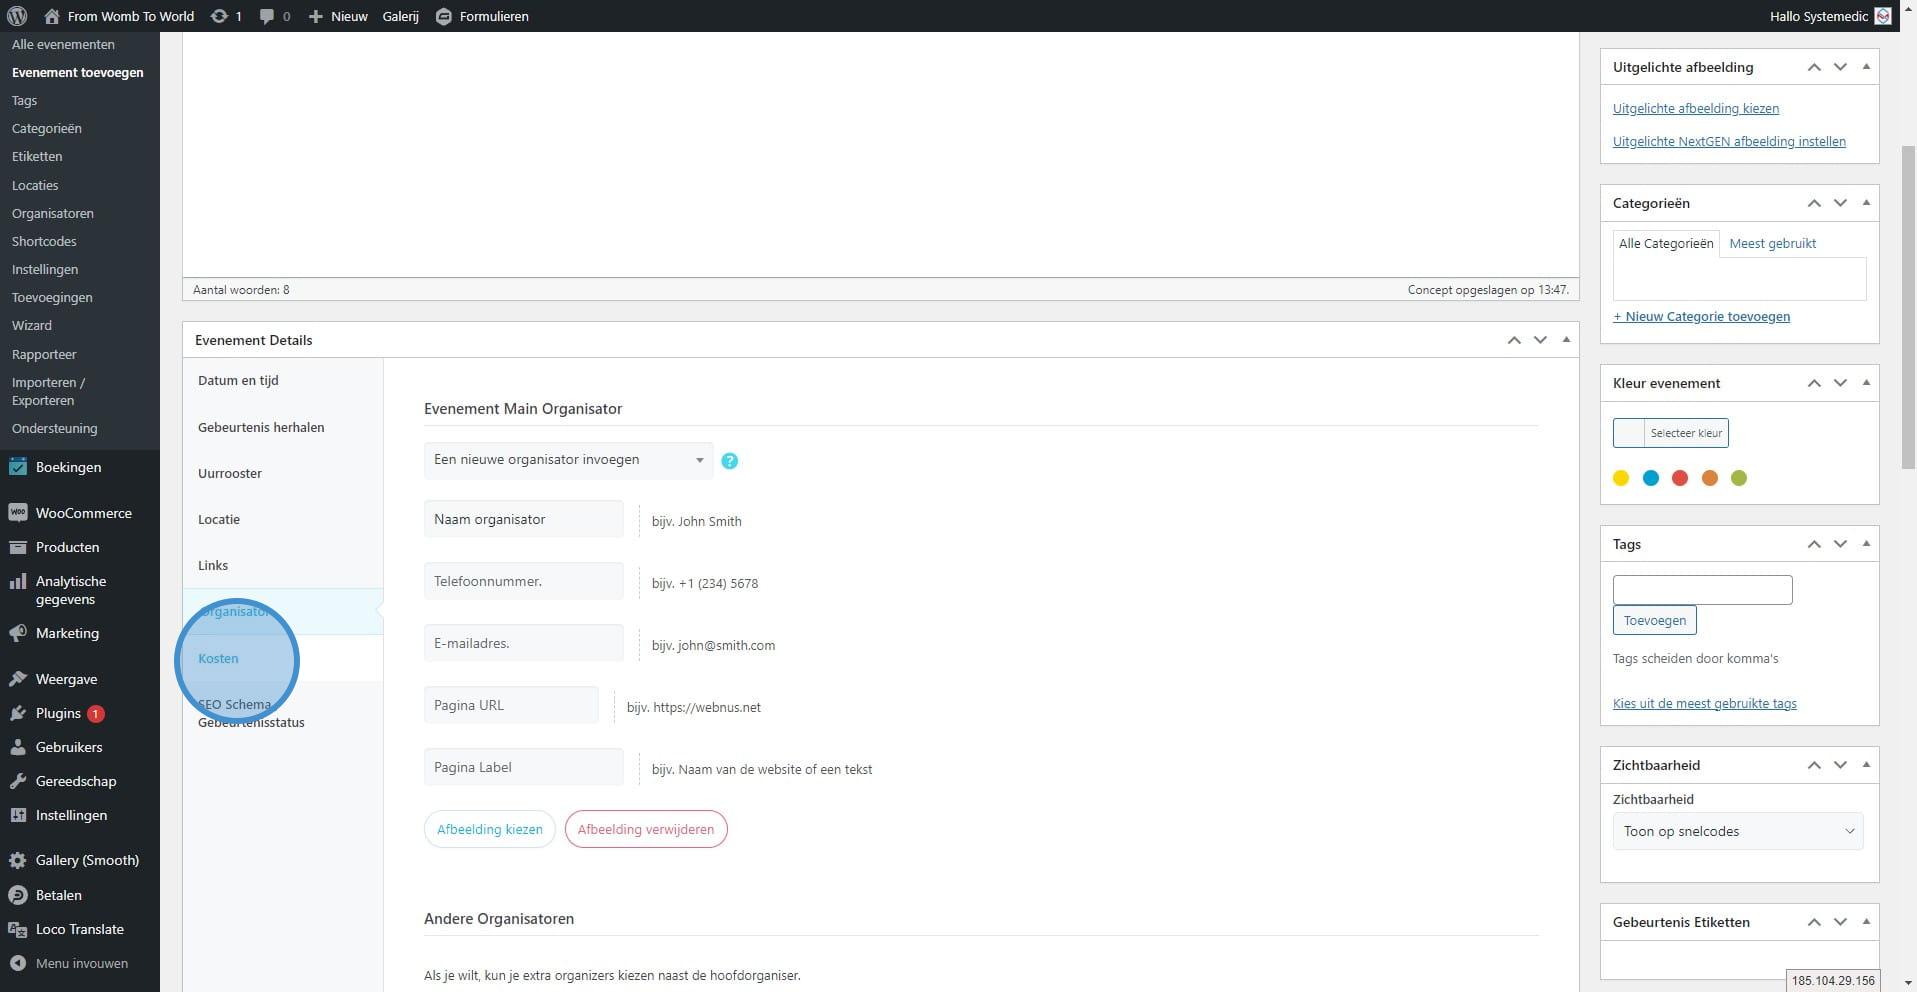Screen dimensions: 1917x992
Task: Open WooCommerce from the sidebar
Action: (83, 513)
